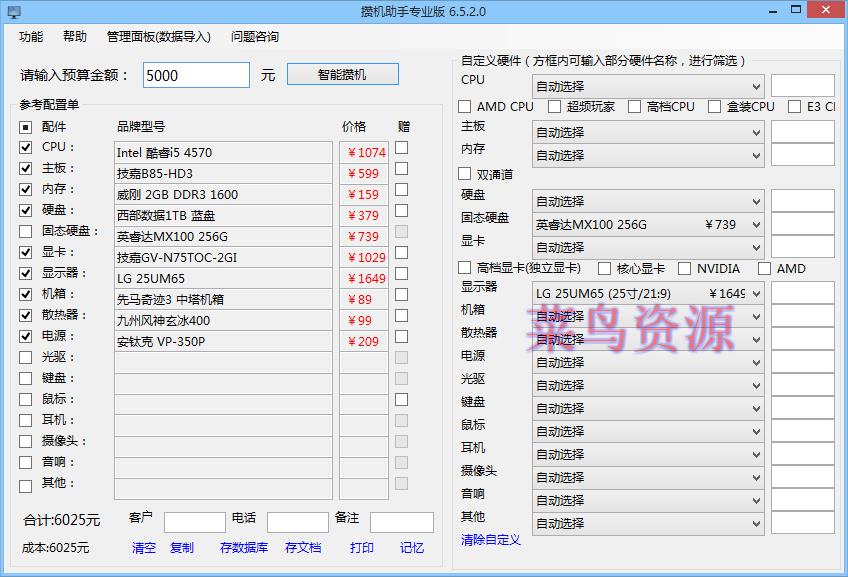Click the 技嘉B85-HD3 model field
Viewport: 848px width, 577px height.
point(223,174)
